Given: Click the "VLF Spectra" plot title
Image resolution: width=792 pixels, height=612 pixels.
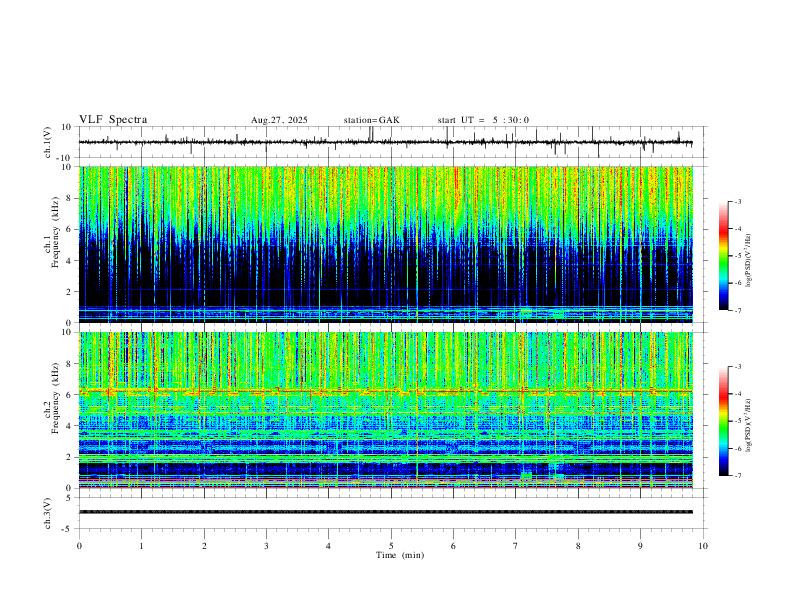Looking at the screenshot, I should [x=113, y=120].
